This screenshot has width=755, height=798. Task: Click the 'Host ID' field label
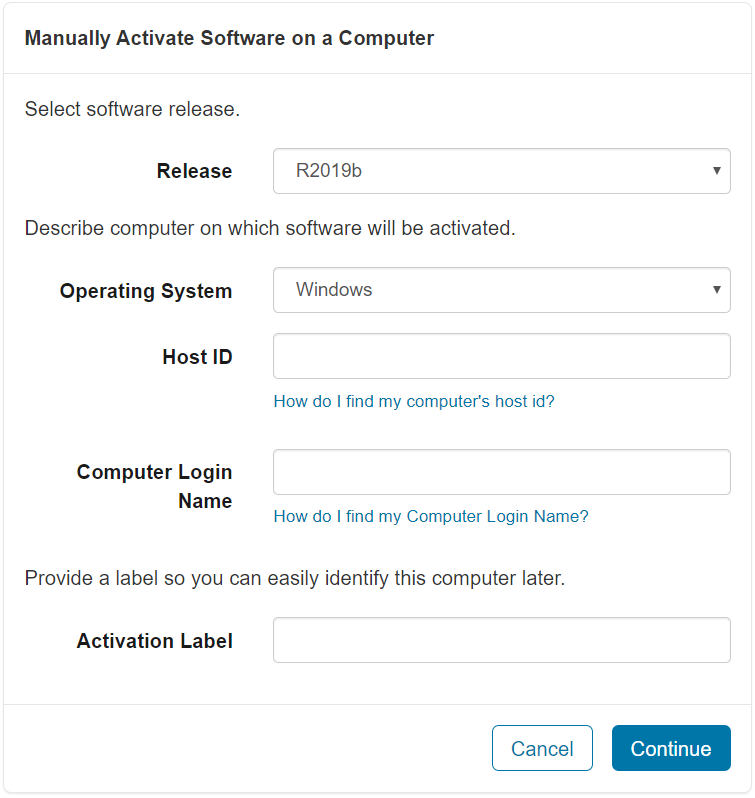tap(197, 357)
